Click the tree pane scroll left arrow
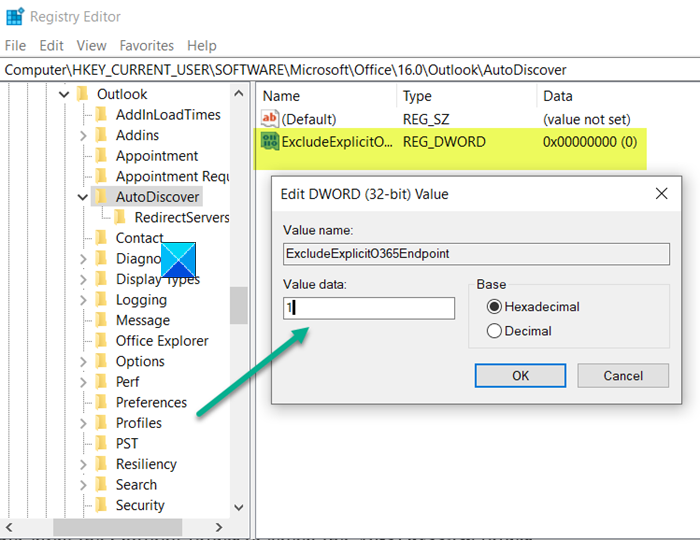 tap(8, 527)
